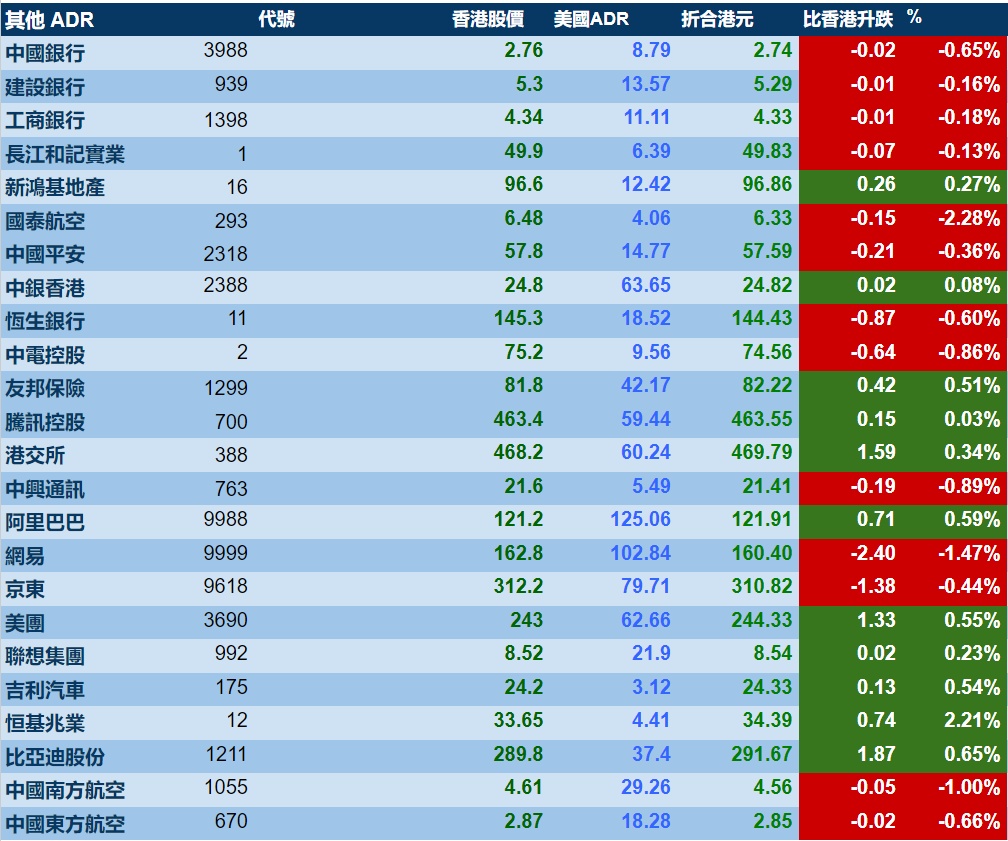Select 比亞迪股份 converted price 291.67
The width and height of the screenshot is (1008, 841).
coord(762,754)
